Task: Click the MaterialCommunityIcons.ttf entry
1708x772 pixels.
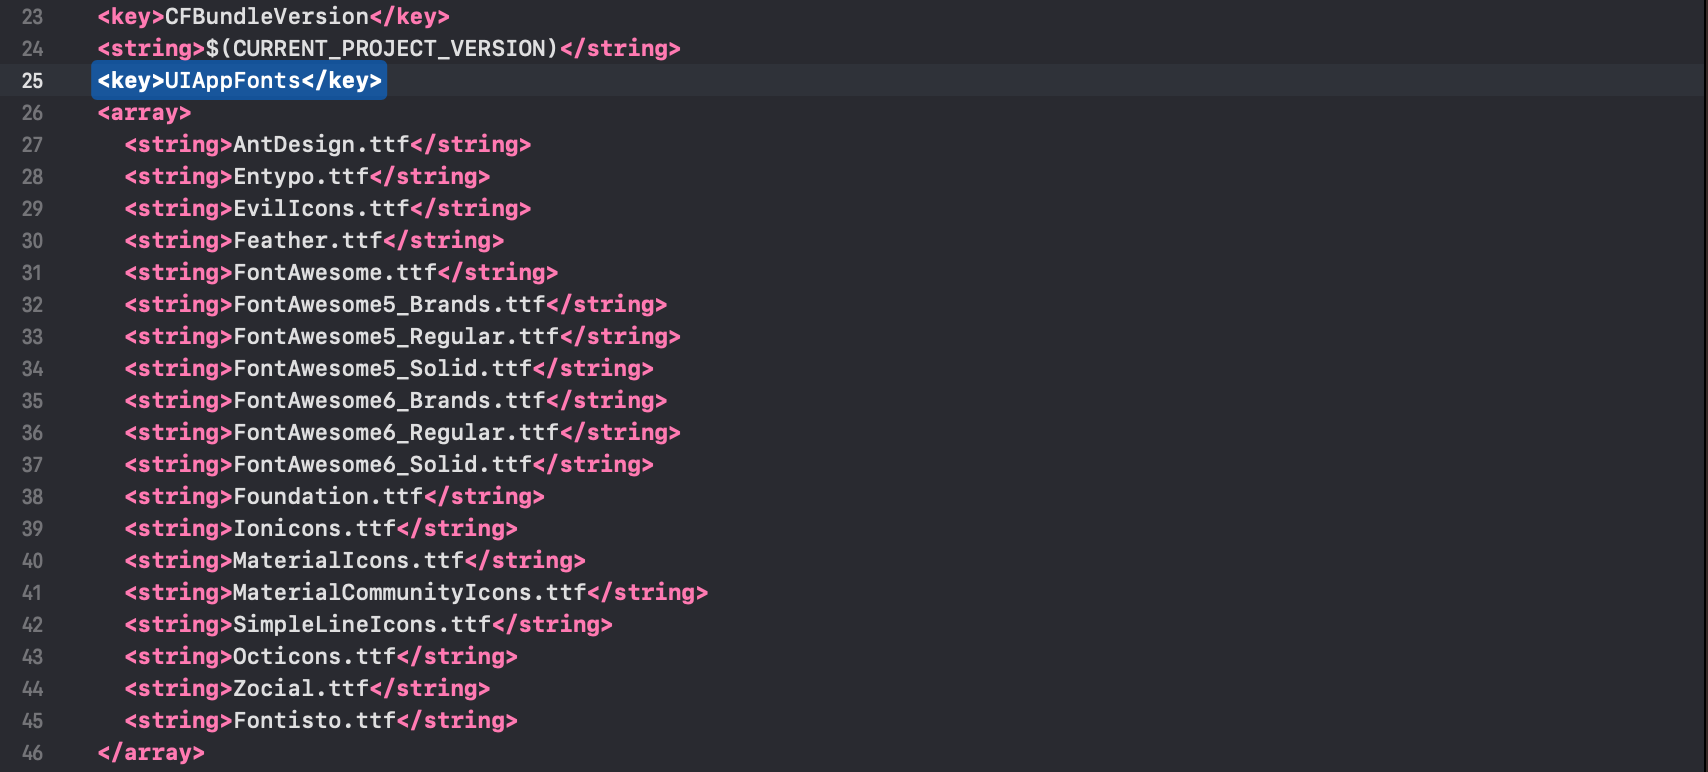Action: click(416, 593)
